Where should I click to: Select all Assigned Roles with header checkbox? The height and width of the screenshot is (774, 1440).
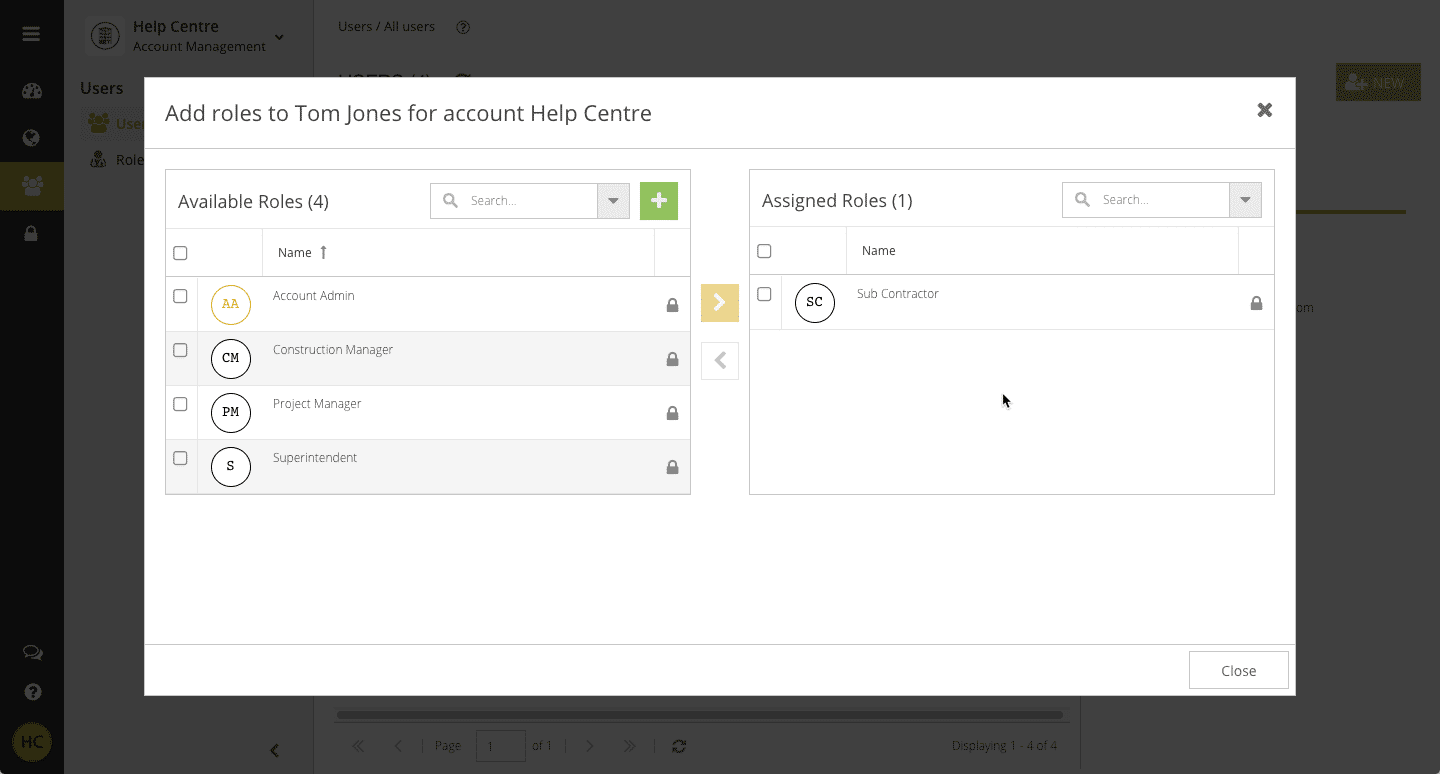pyautogui.click(x=764, y=251)
